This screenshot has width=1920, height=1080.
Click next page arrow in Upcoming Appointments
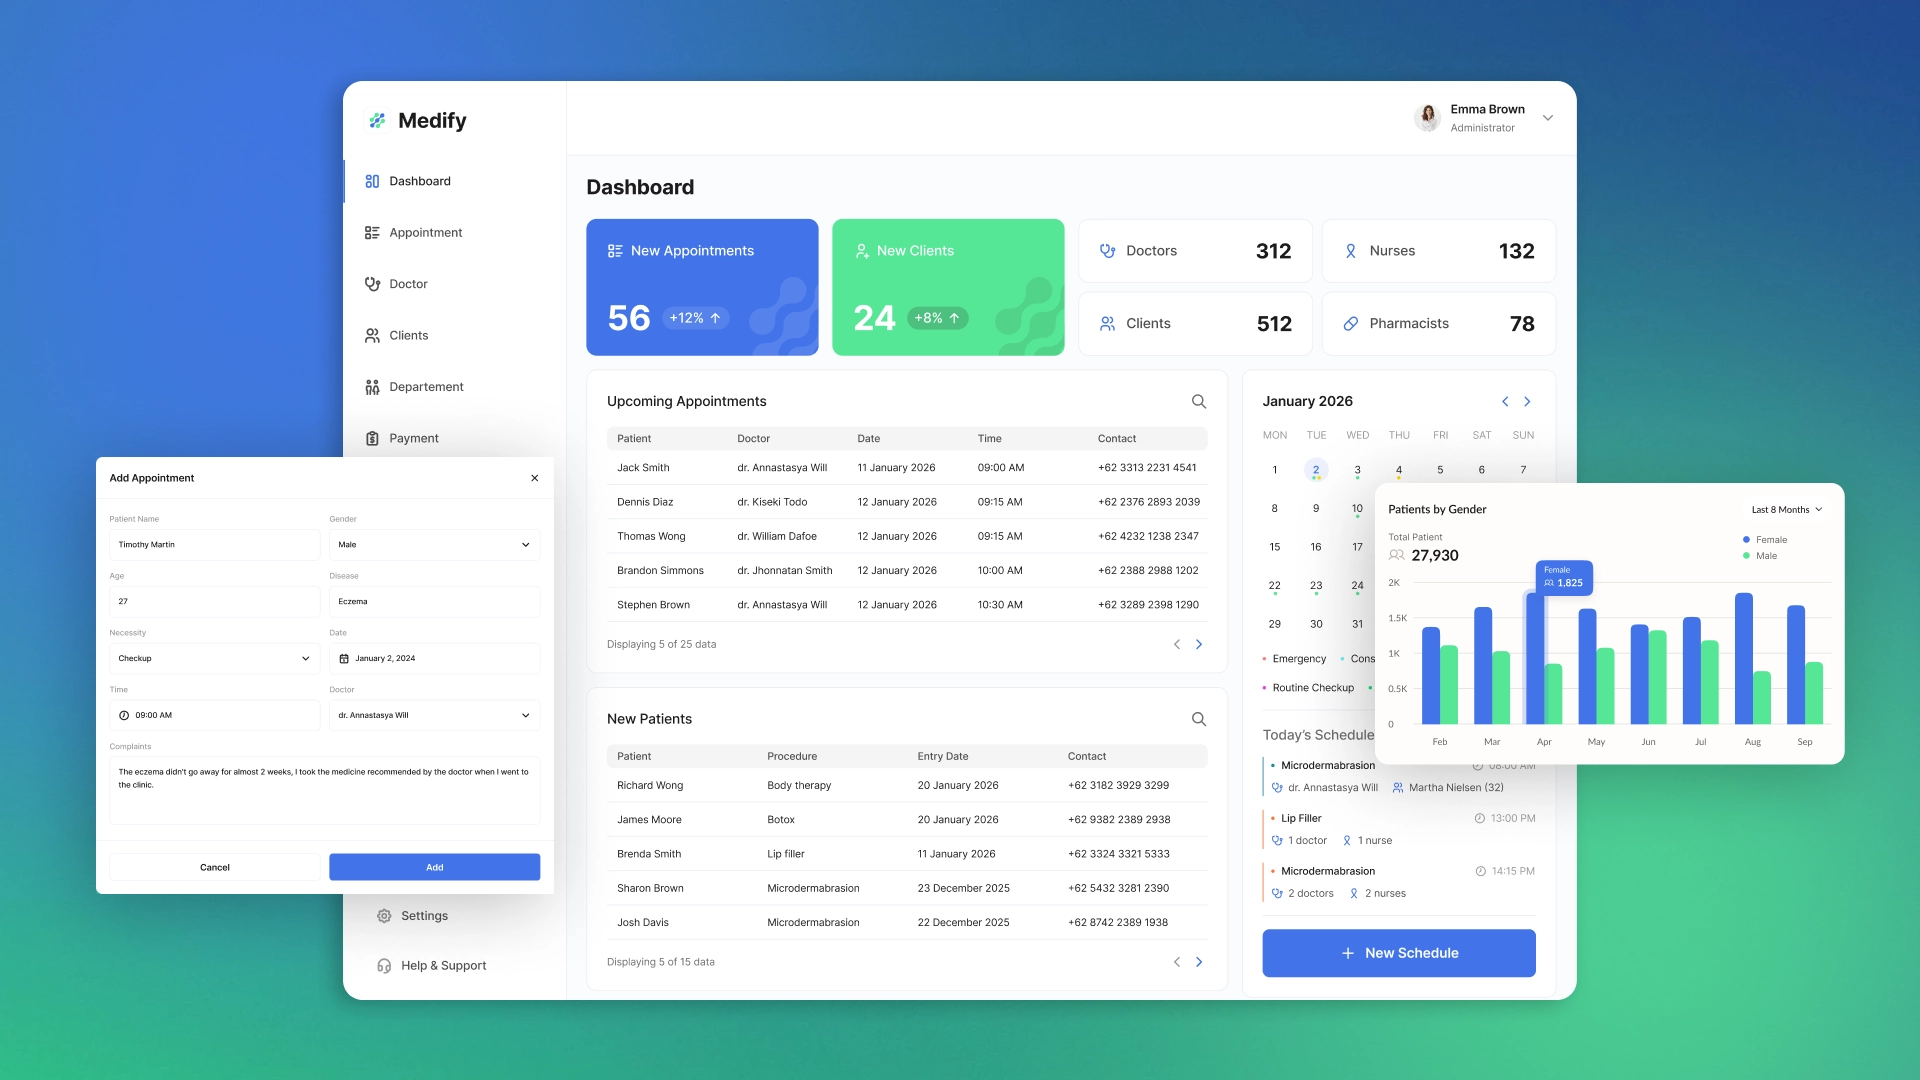pyautogui.click(x=1199, y=644)
